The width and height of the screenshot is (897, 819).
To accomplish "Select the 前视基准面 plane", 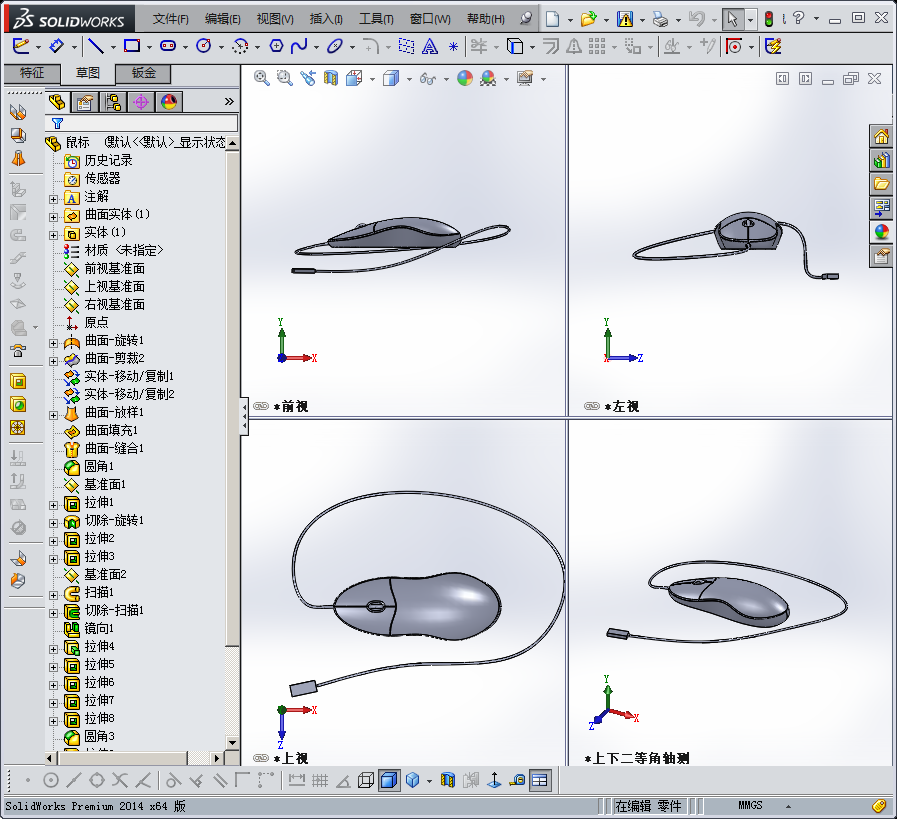I will [x=114, y=268].
